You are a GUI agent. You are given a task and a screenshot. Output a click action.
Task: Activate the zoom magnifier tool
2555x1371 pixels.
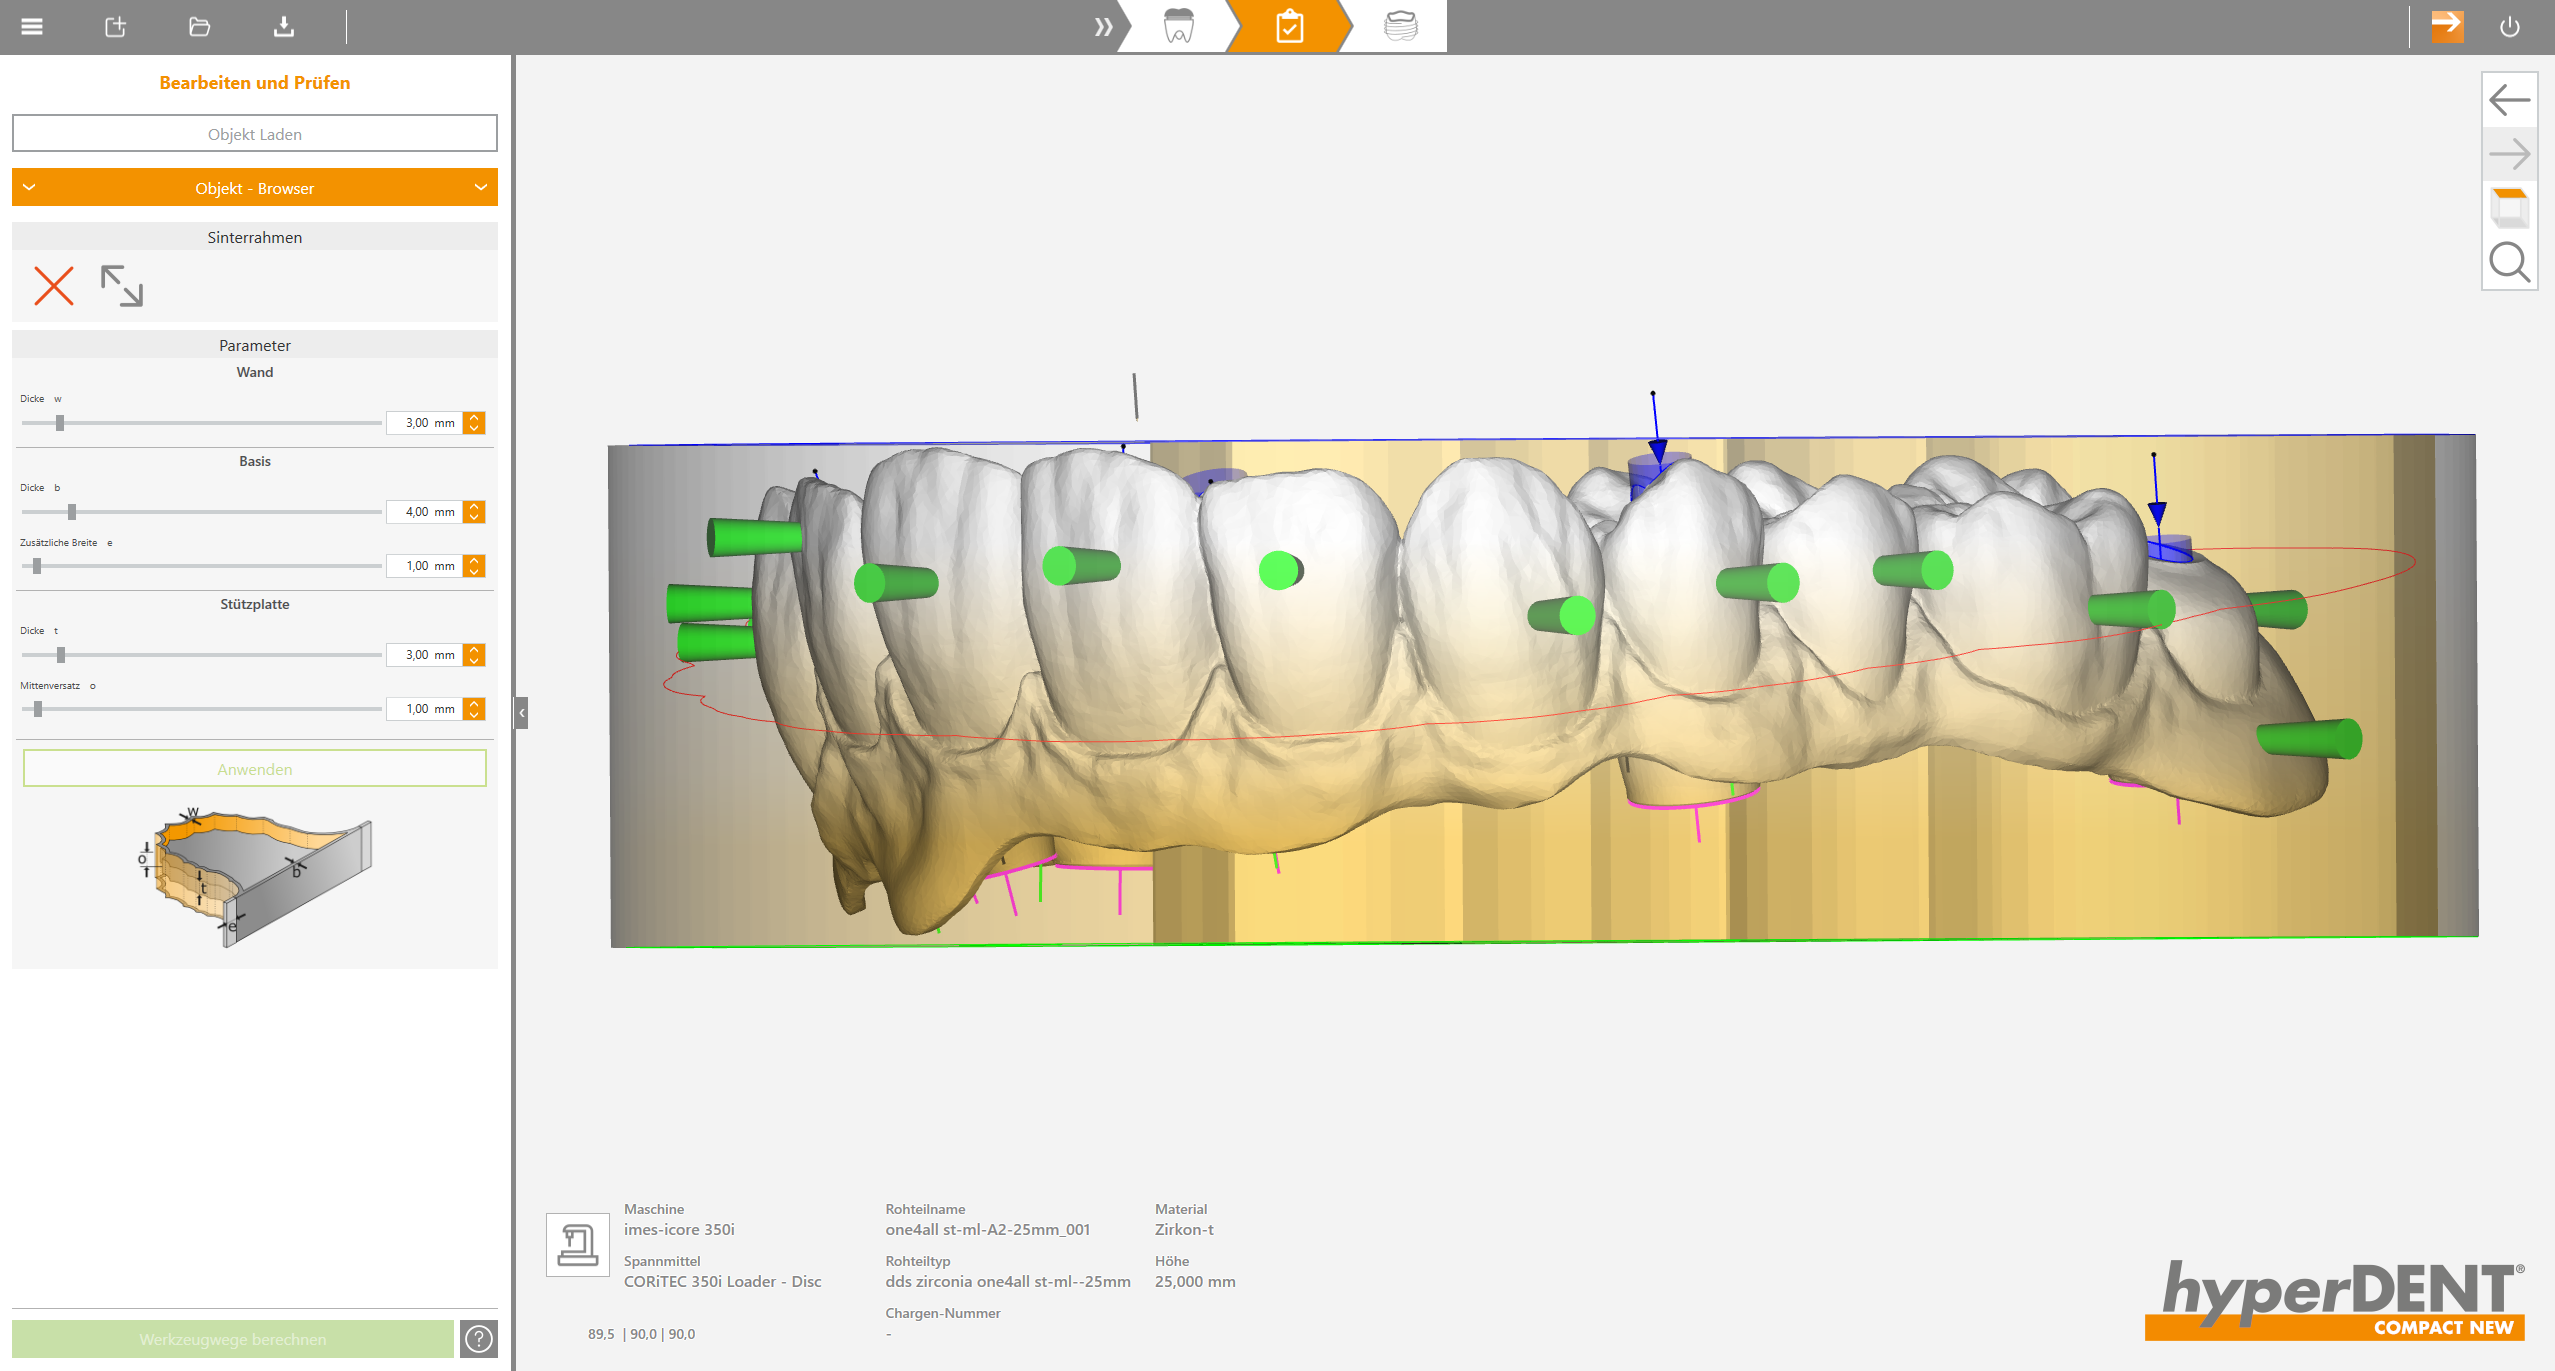pos(2509,261)
